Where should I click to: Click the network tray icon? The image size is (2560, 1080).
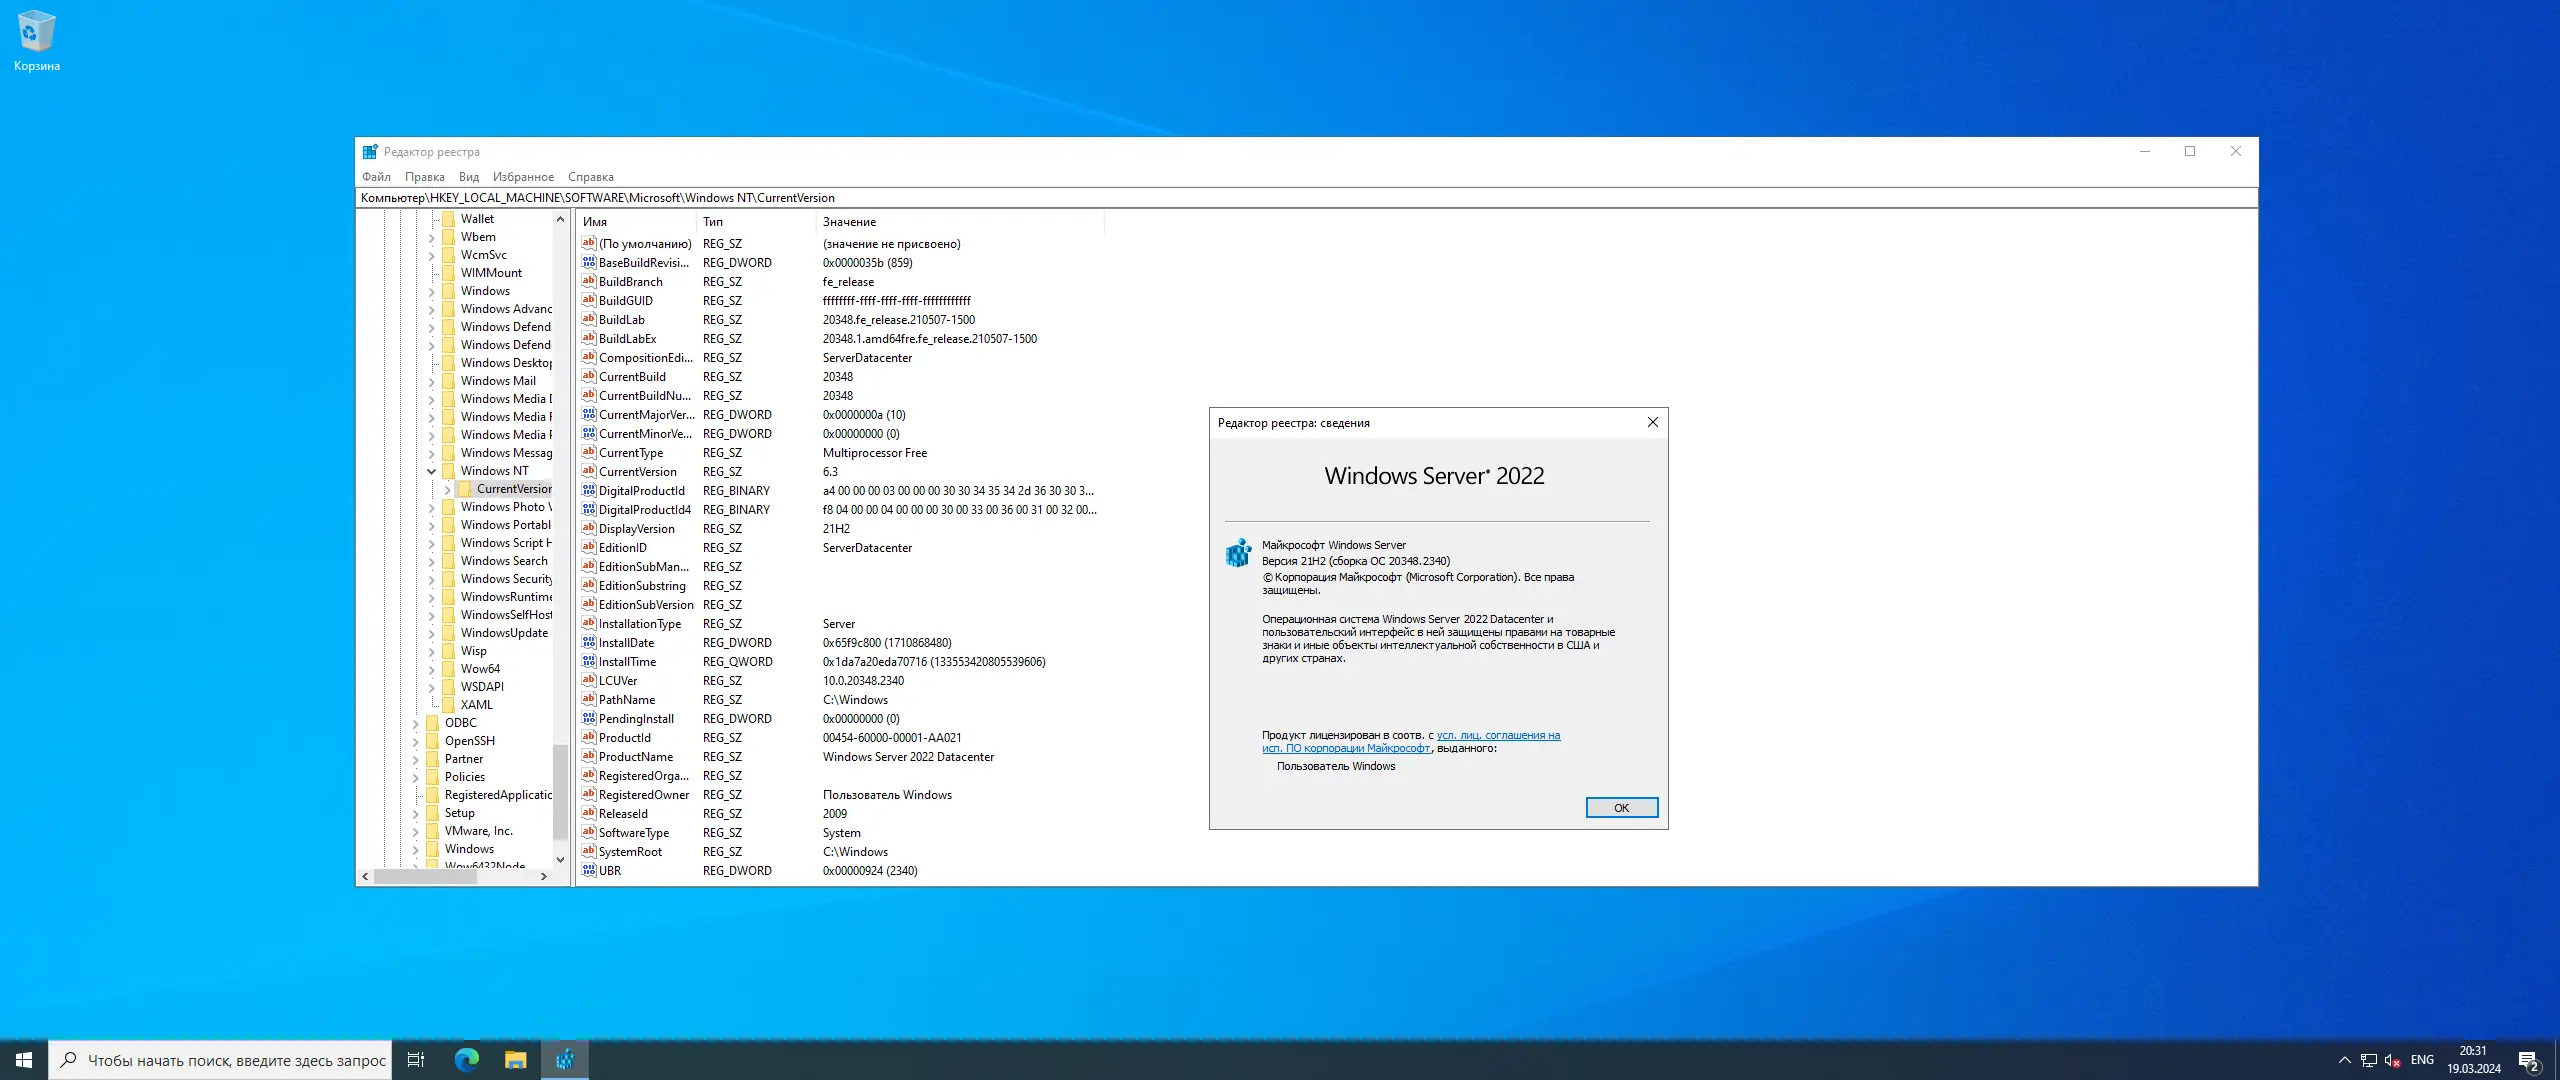(2368, 1060)
